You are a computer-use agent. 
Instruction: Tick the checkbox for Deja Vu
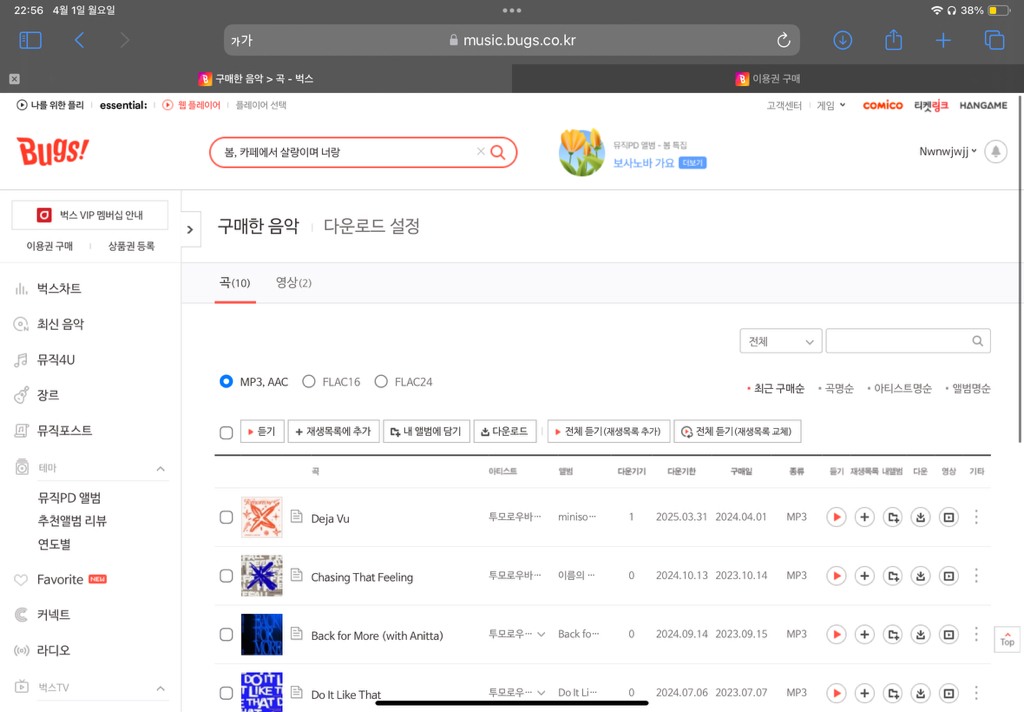[227, 517]
